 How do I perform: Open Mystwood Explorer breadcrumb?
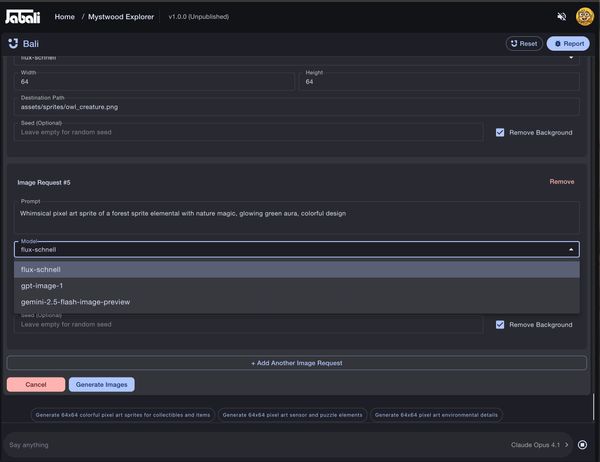point(120,17)
